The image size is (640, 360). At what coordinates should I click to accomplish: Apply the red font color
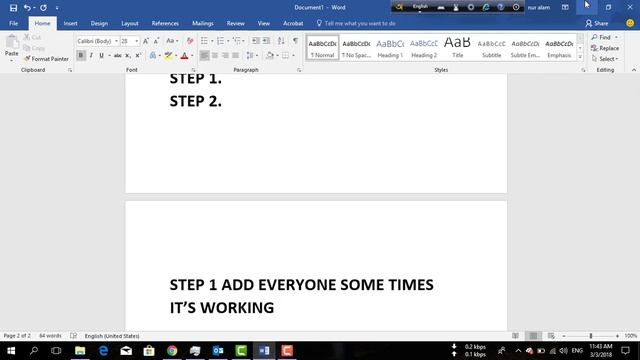(184, 55)
